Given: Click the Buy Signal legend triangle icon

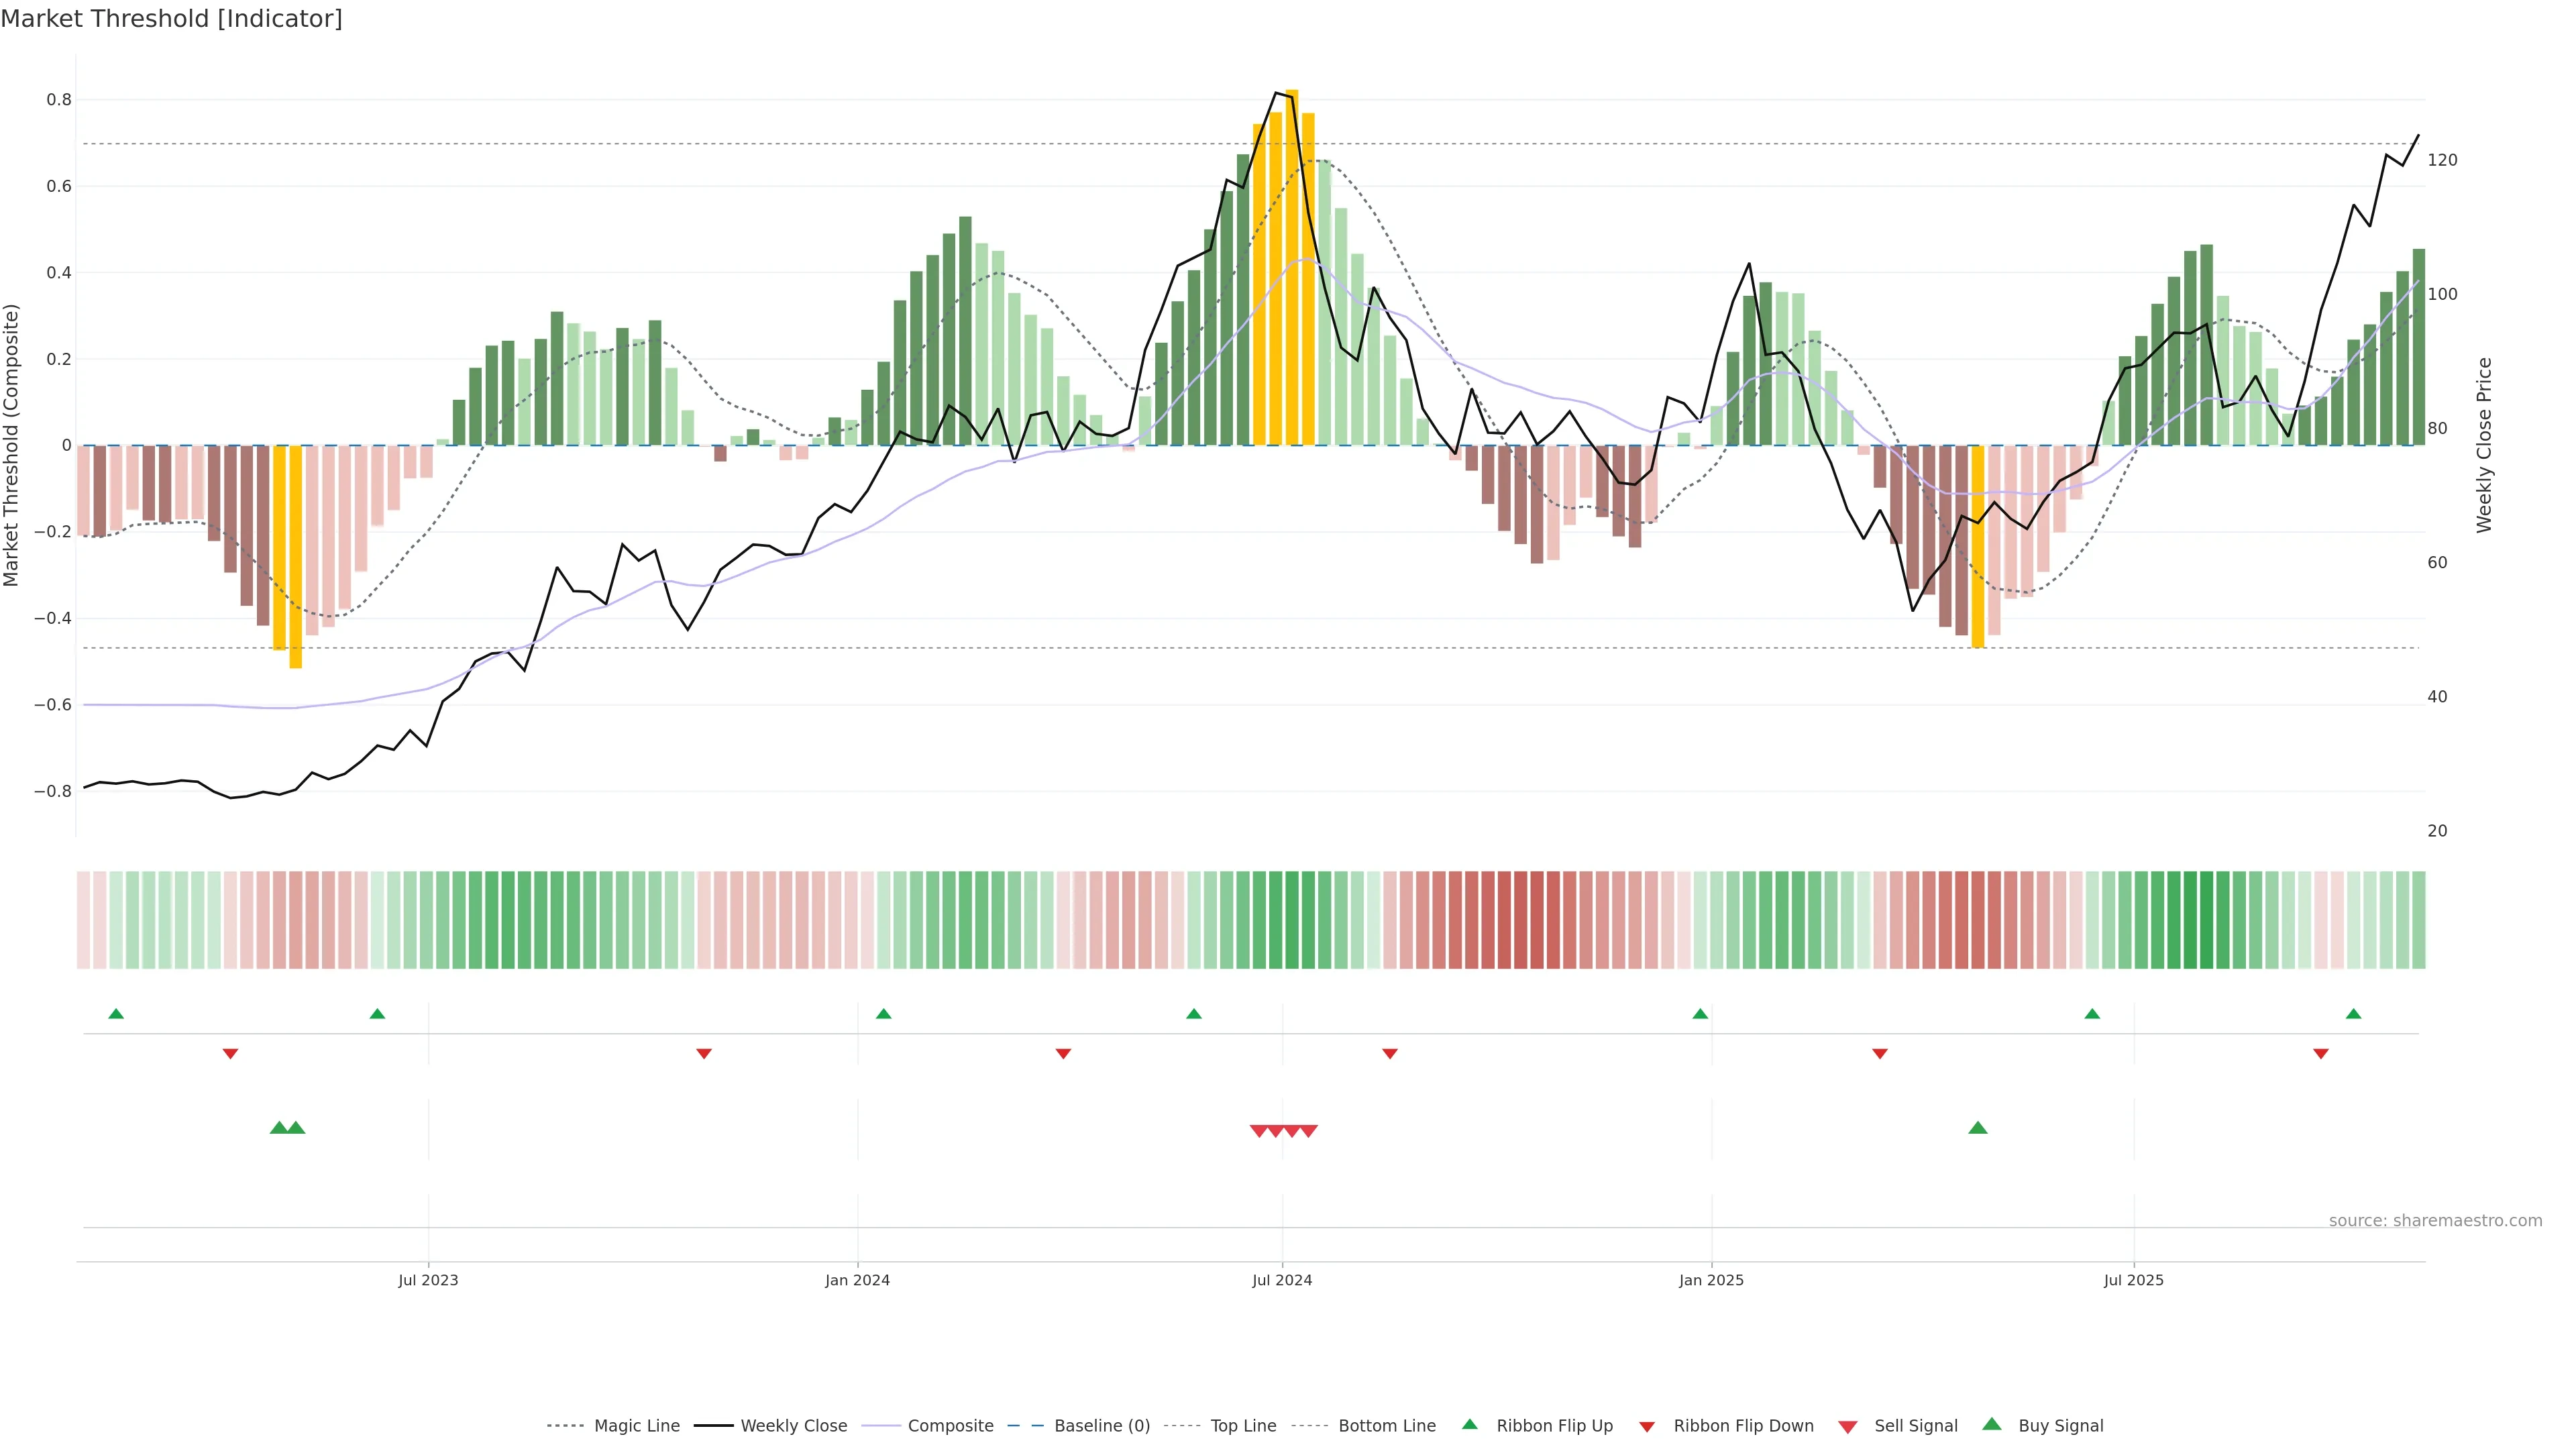Looking at the screenshot, I should point(1991,1424).
